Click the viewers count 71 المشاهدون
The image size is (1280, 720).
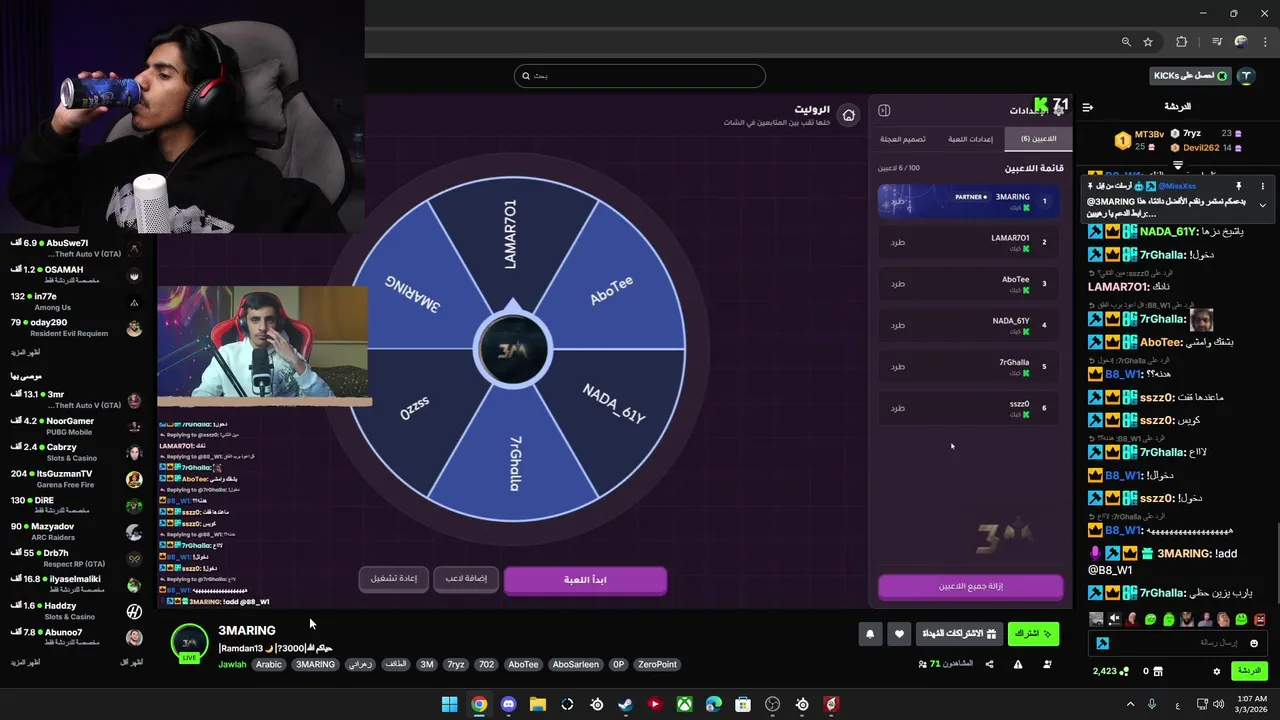coord(945,664)
